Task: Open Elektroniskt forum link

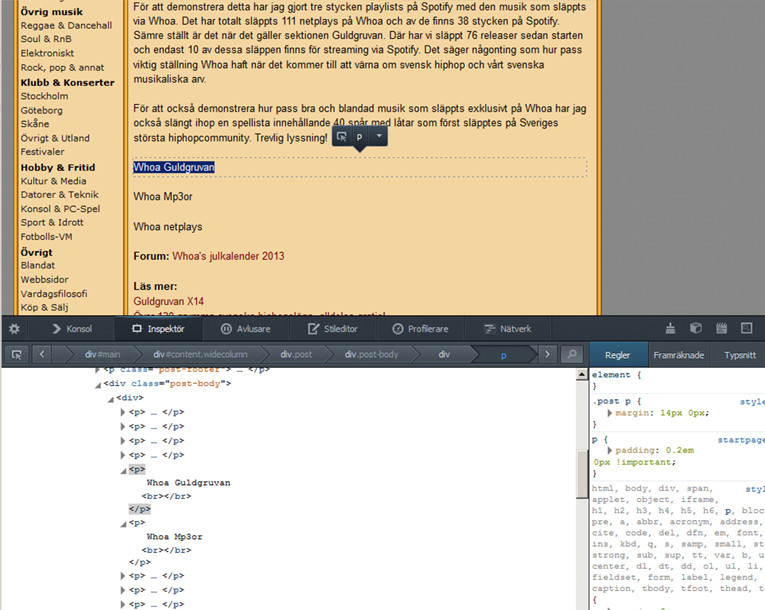Action: (x=47, y=53)
